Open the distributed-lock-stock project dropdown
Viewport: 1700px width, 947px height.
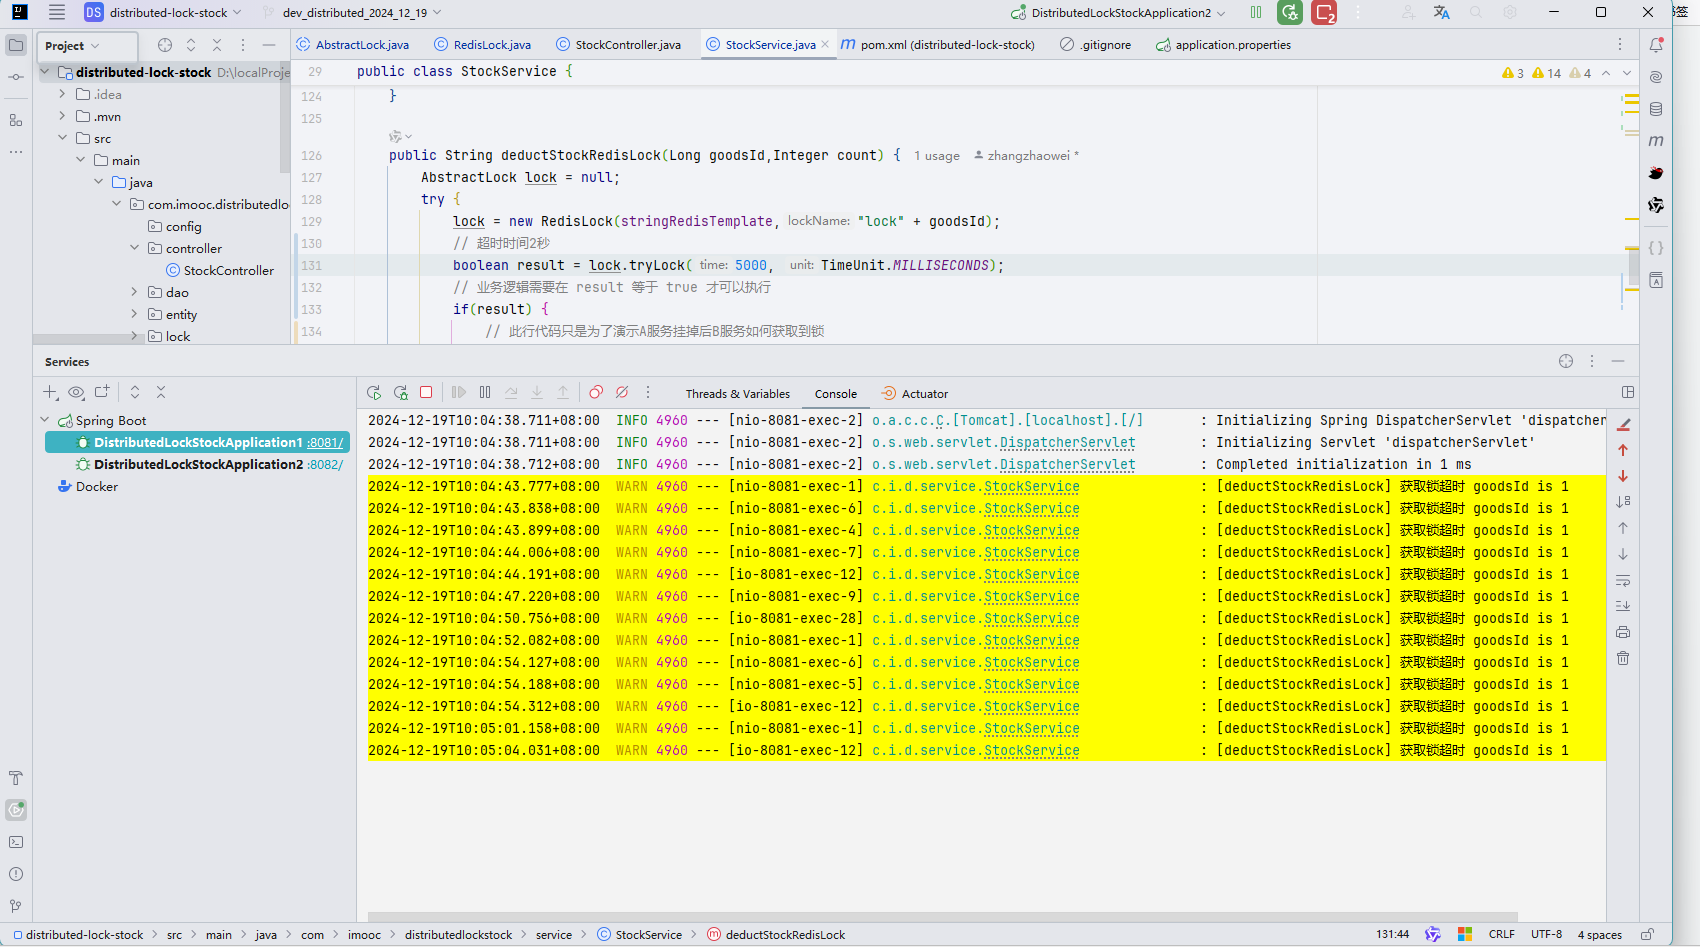pos(164,12)
